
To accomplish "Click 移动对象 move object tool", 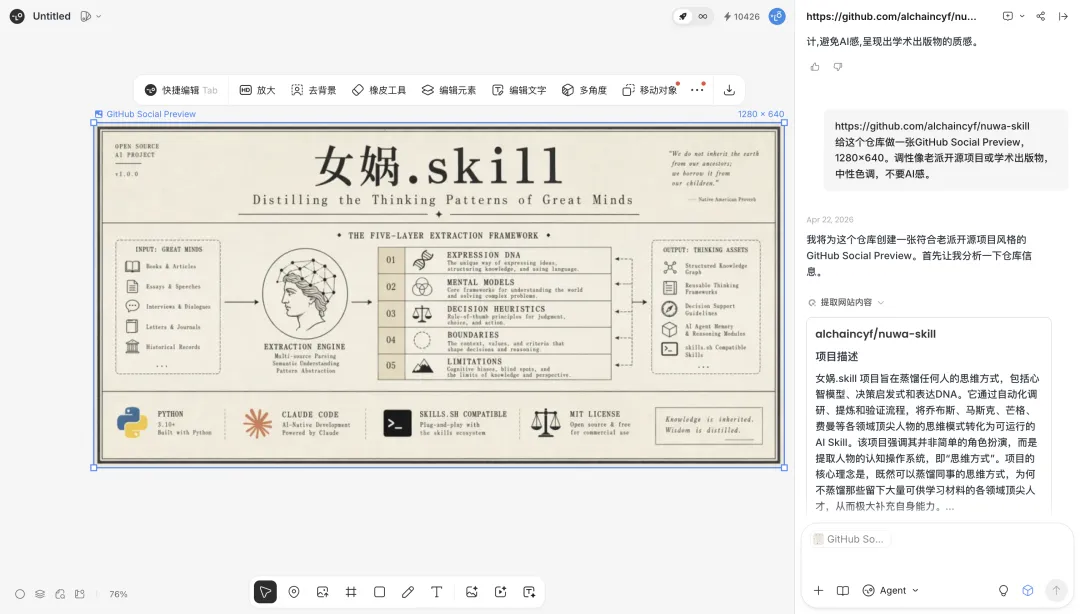I will 650,90.
